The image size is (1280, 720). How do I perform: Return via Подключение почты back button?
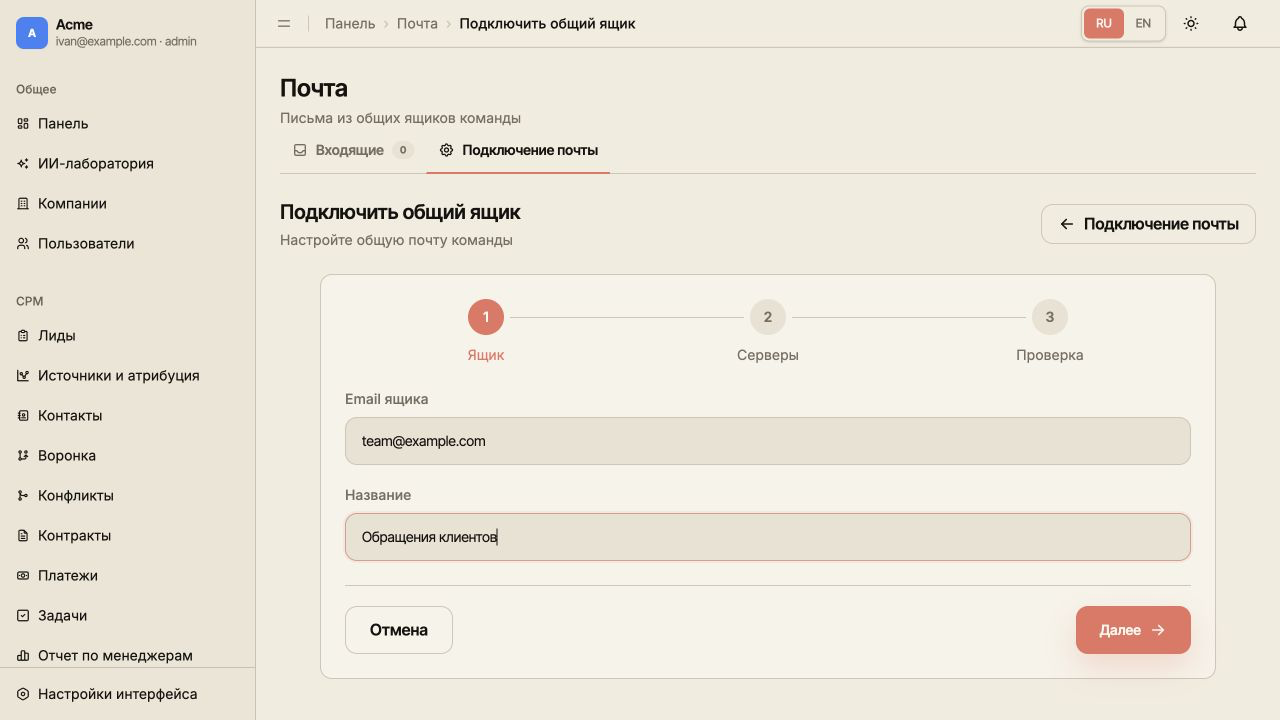click(x=1148, y=224)
